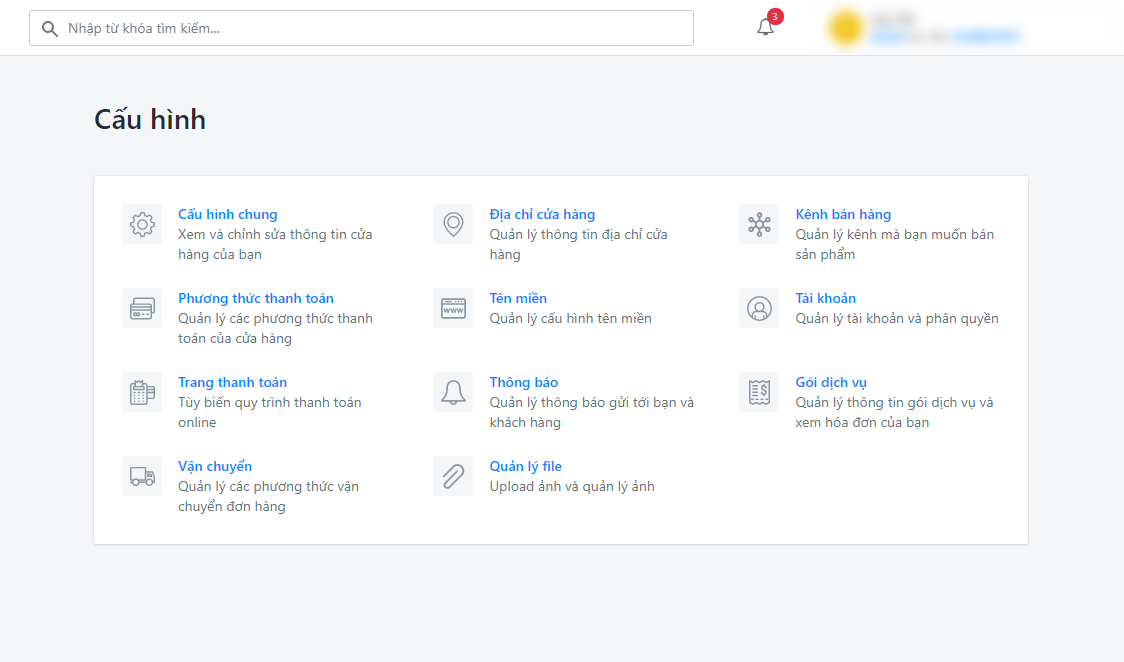This screenshot has height=662, width=1124.
Task: Click the checkout list icon for Trang thanh toán
Action: [141, 392]
